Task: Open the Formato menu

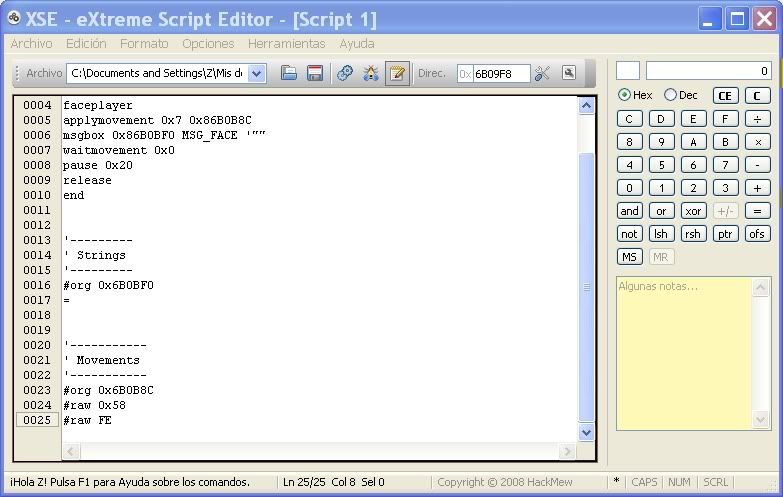Action: pos(144,44)
